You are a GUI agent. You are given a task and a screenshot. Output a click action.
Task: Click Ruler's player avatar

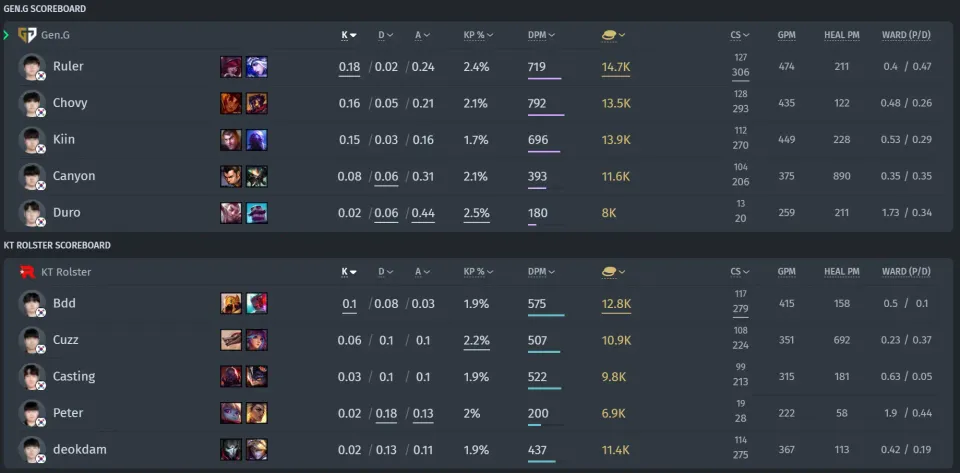(32, 67)
